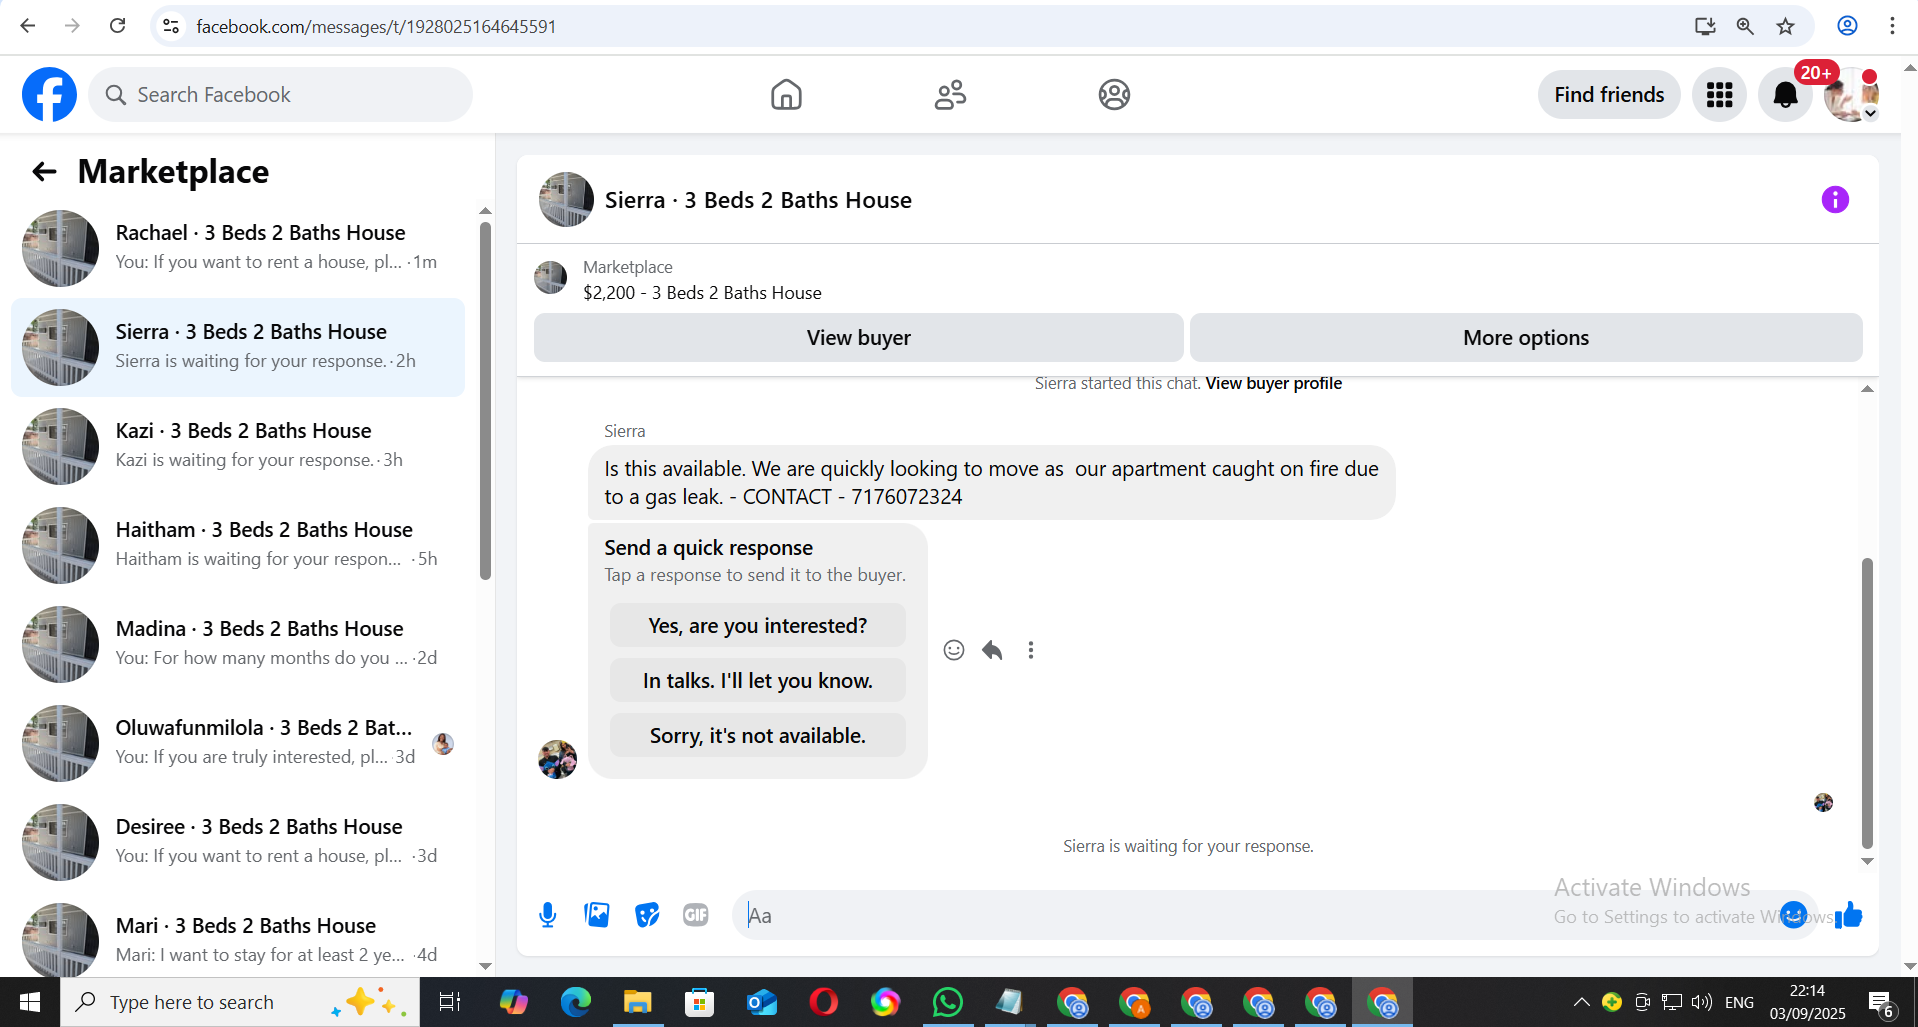The width and height of the screenshot is (1918, 1027).
Task: Open the notifications bell
Action: [1785, 95]
